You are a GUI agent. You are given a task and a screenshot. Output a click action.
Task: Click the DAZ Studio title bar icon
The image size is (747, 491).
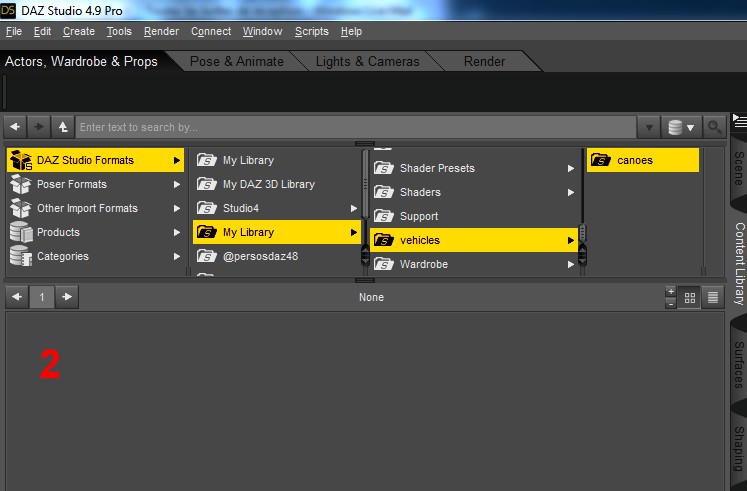8,10
